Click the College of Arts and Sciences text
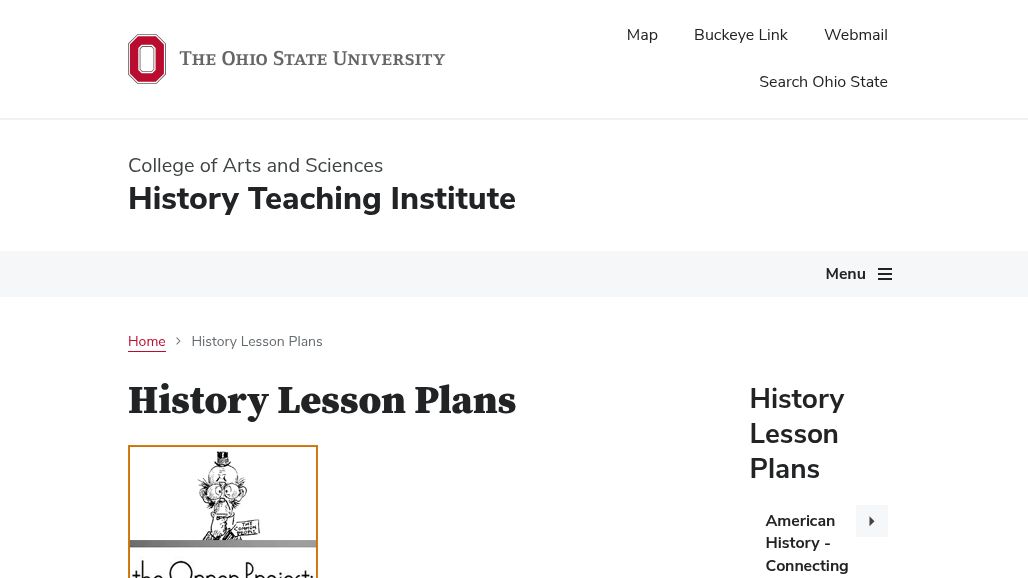Viewport: 1028px width, 578px height. pyautogui.click(x=255, y=165)
